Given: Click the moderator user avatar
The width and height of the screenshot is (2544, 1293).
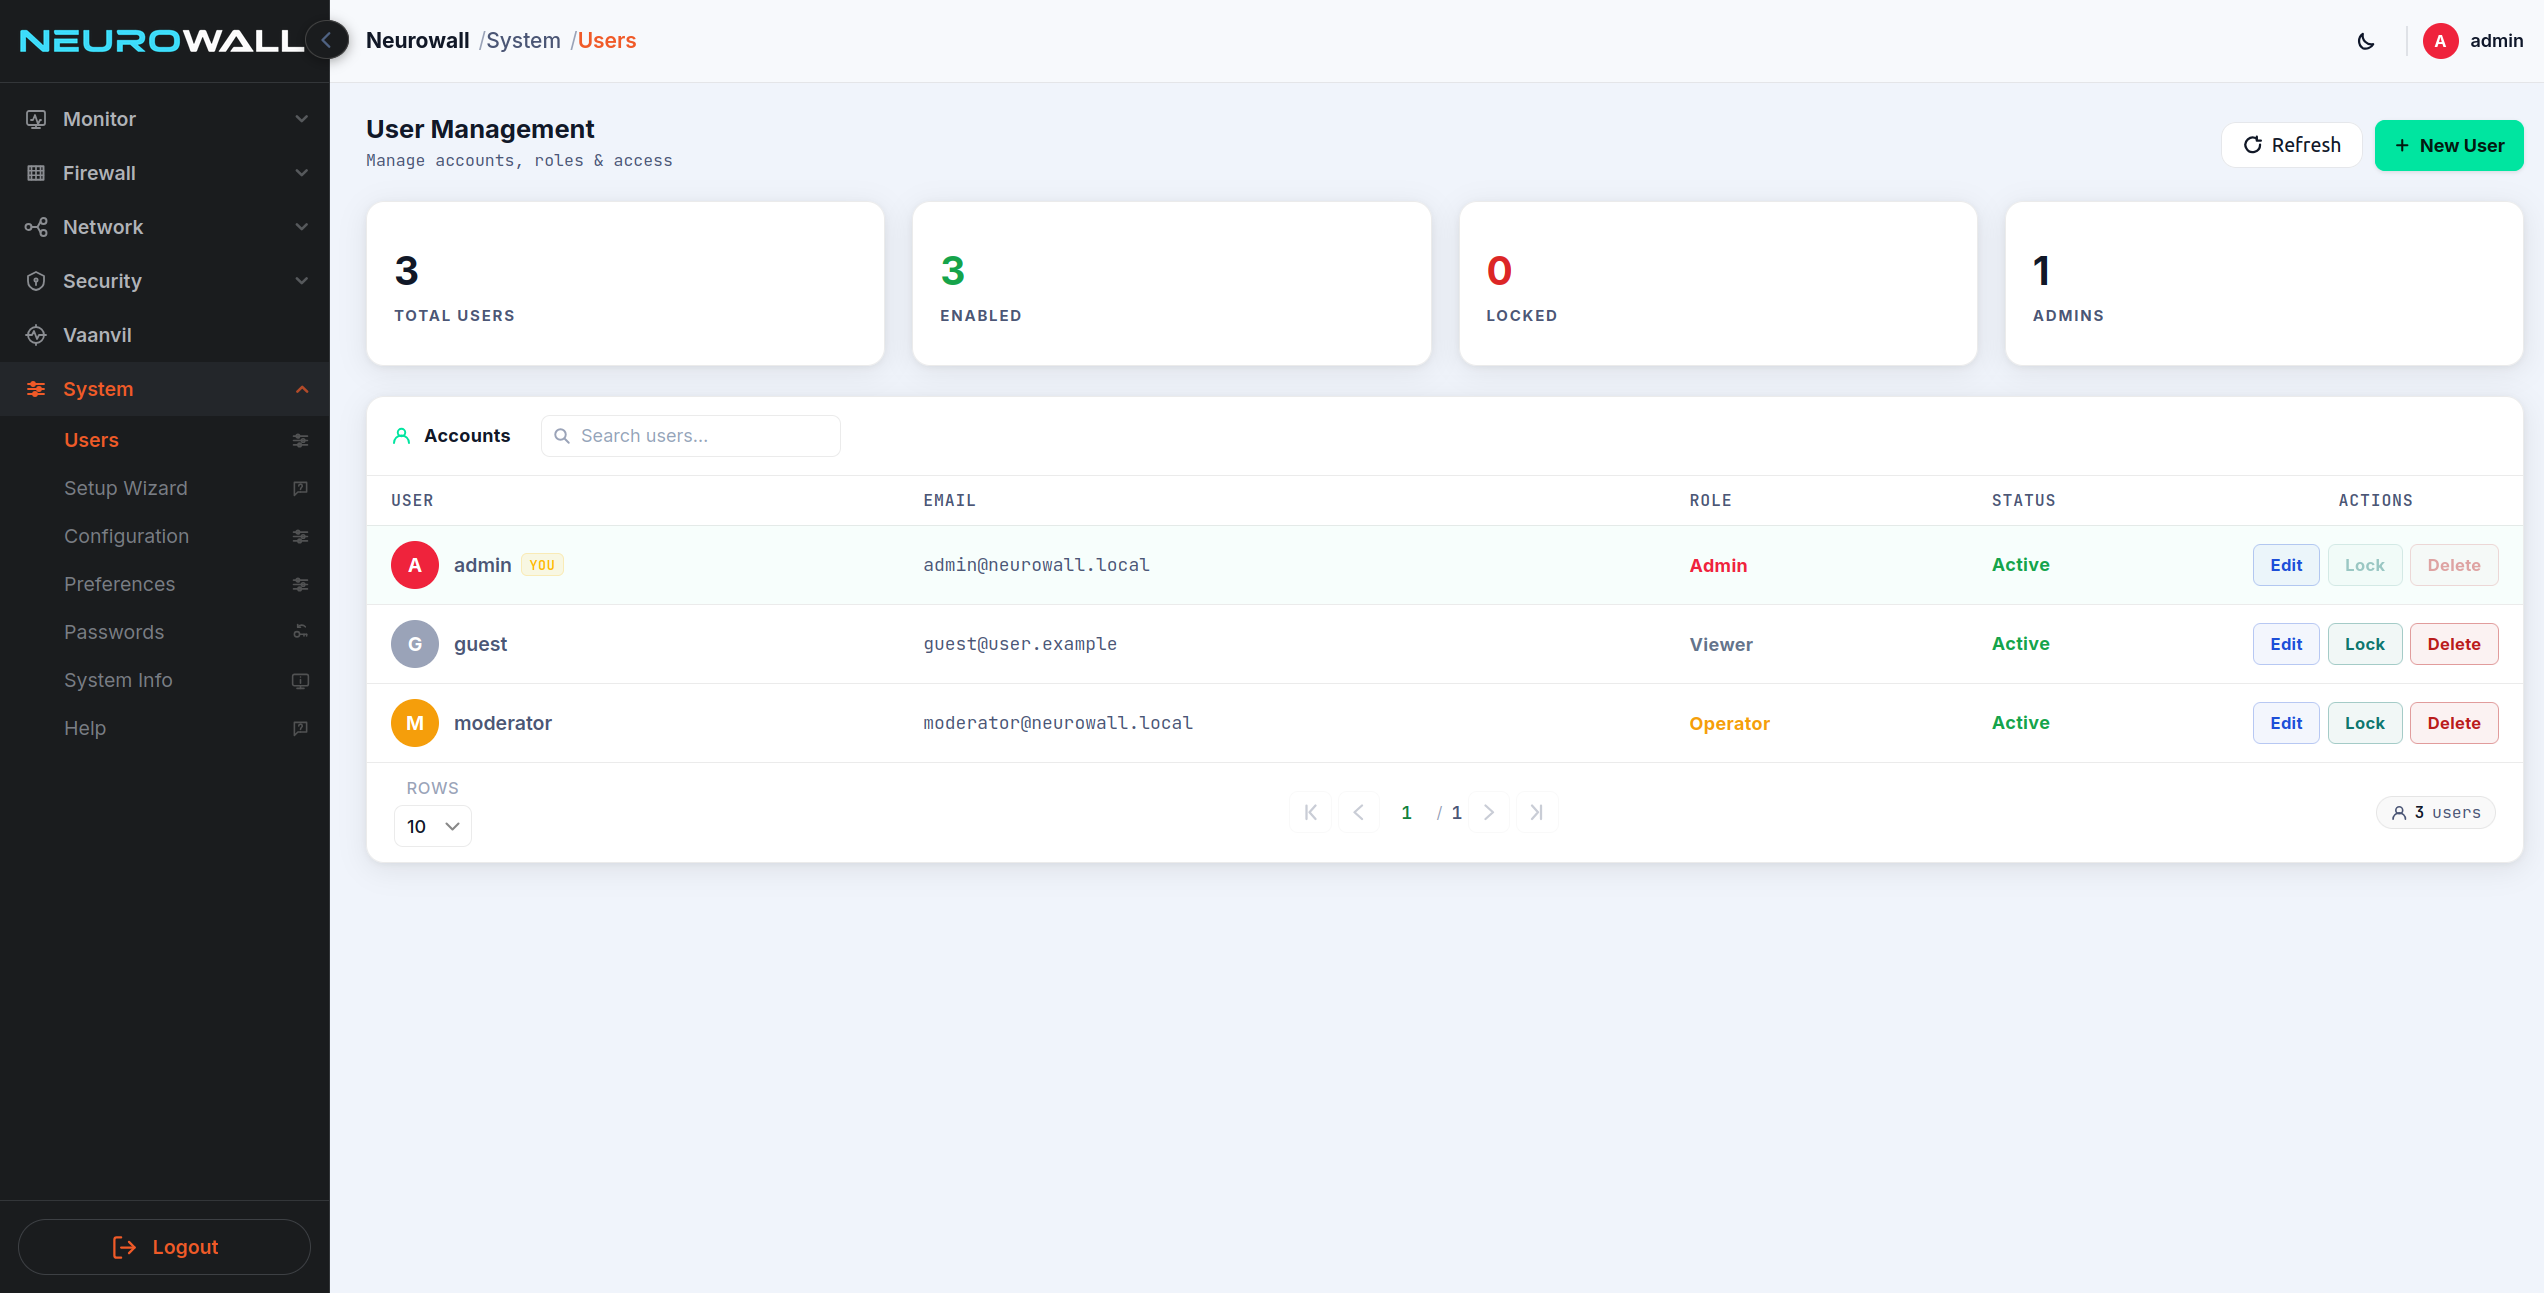Looking at the screenshot, I should (415, 723).
